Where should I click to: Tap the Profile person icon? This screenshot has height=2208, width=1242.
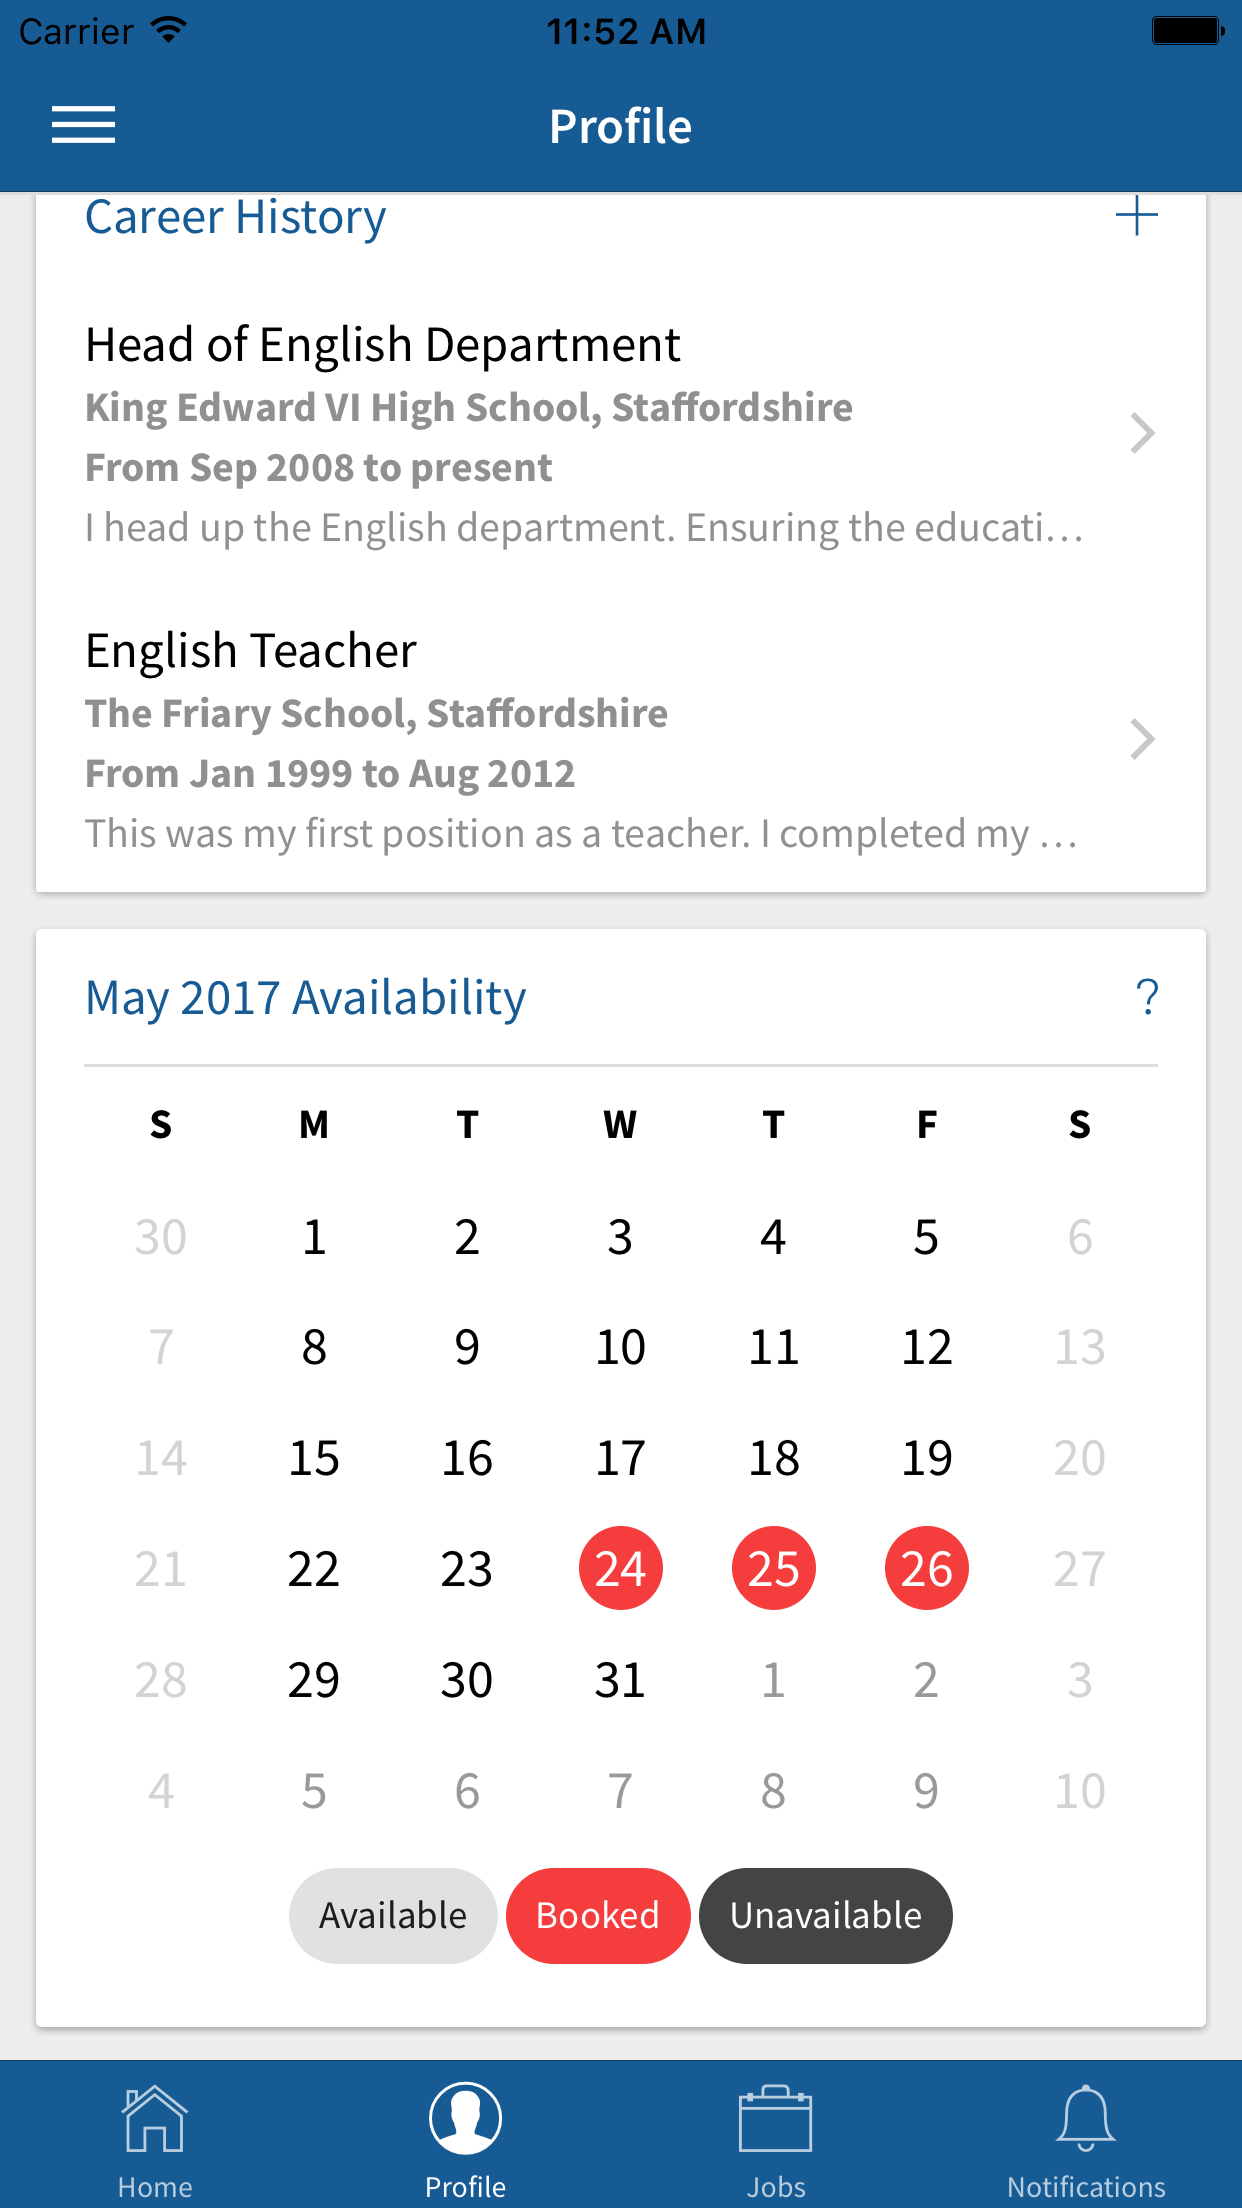[x=465, y=2119]
